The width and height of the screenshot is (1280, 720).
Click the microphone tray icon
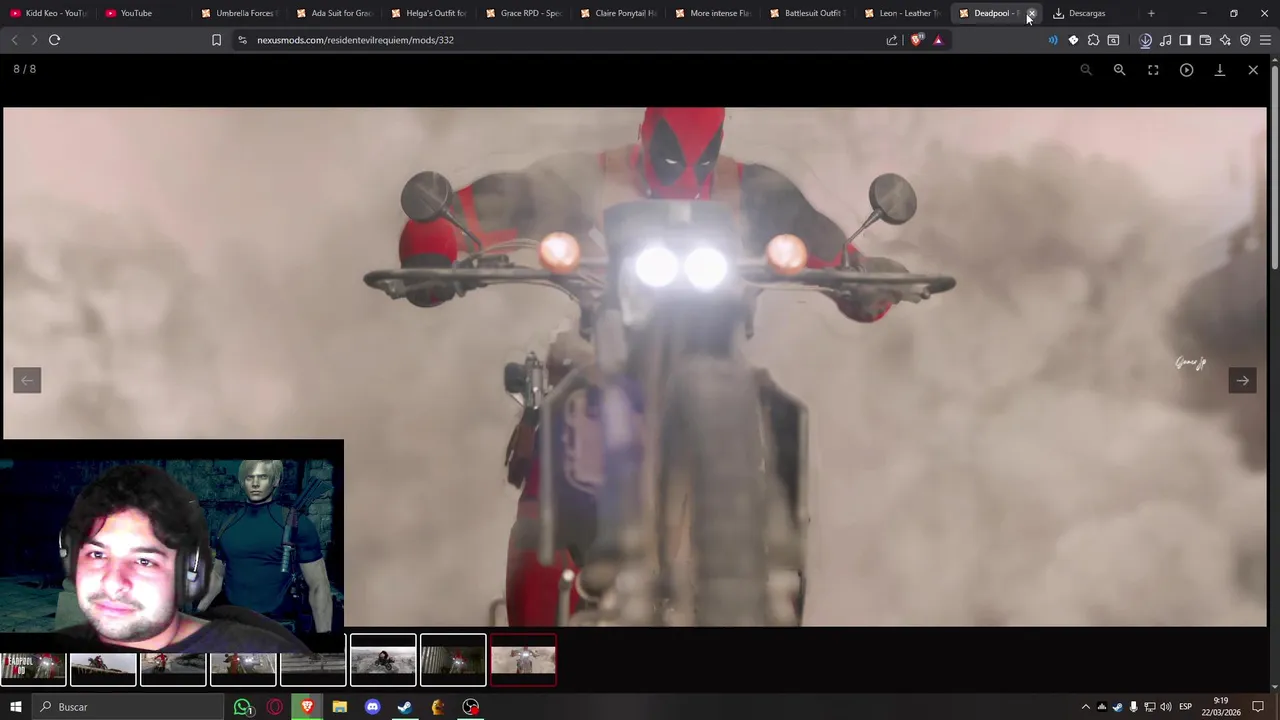[x=1133, y=707]
